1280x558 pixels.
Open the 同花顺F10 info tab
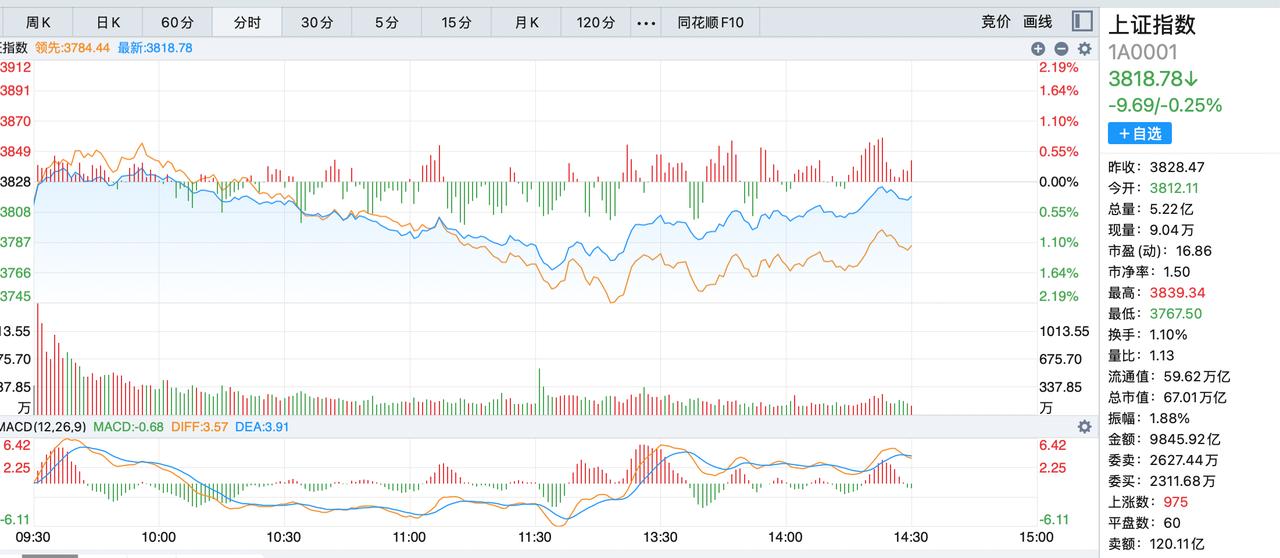pos(711,22)
